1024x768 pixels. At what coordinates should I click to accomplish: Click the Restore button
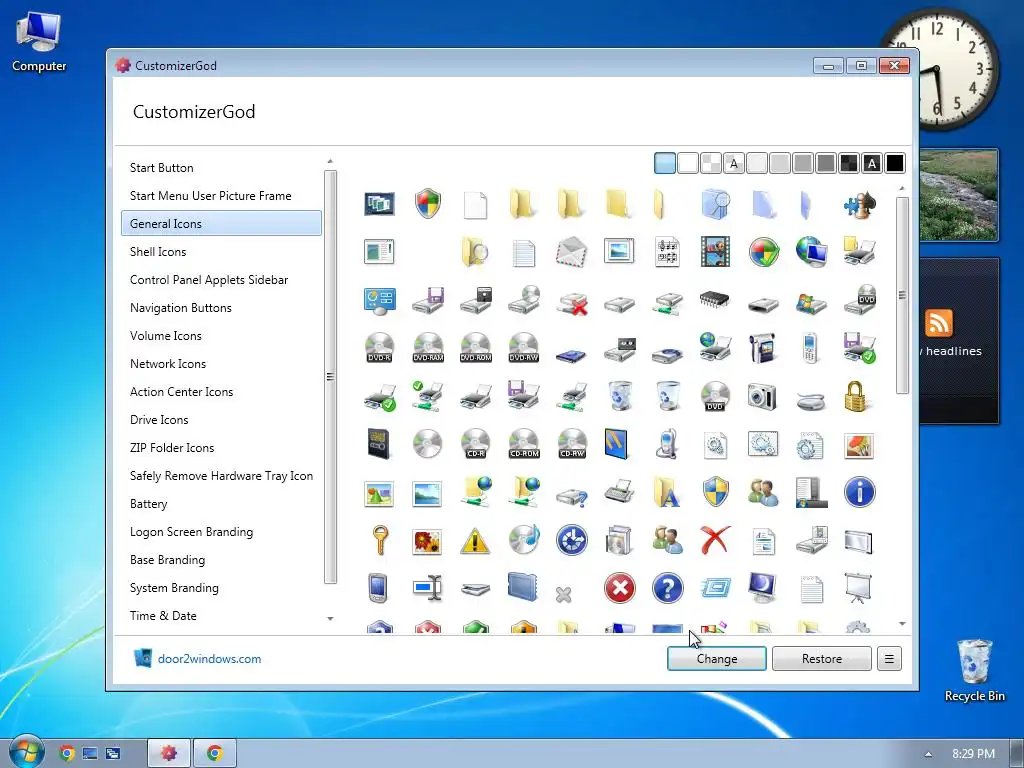822,659
